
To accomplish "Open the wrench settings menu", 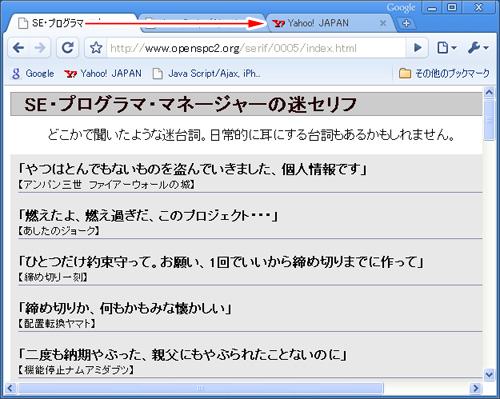I will (478, 48).
